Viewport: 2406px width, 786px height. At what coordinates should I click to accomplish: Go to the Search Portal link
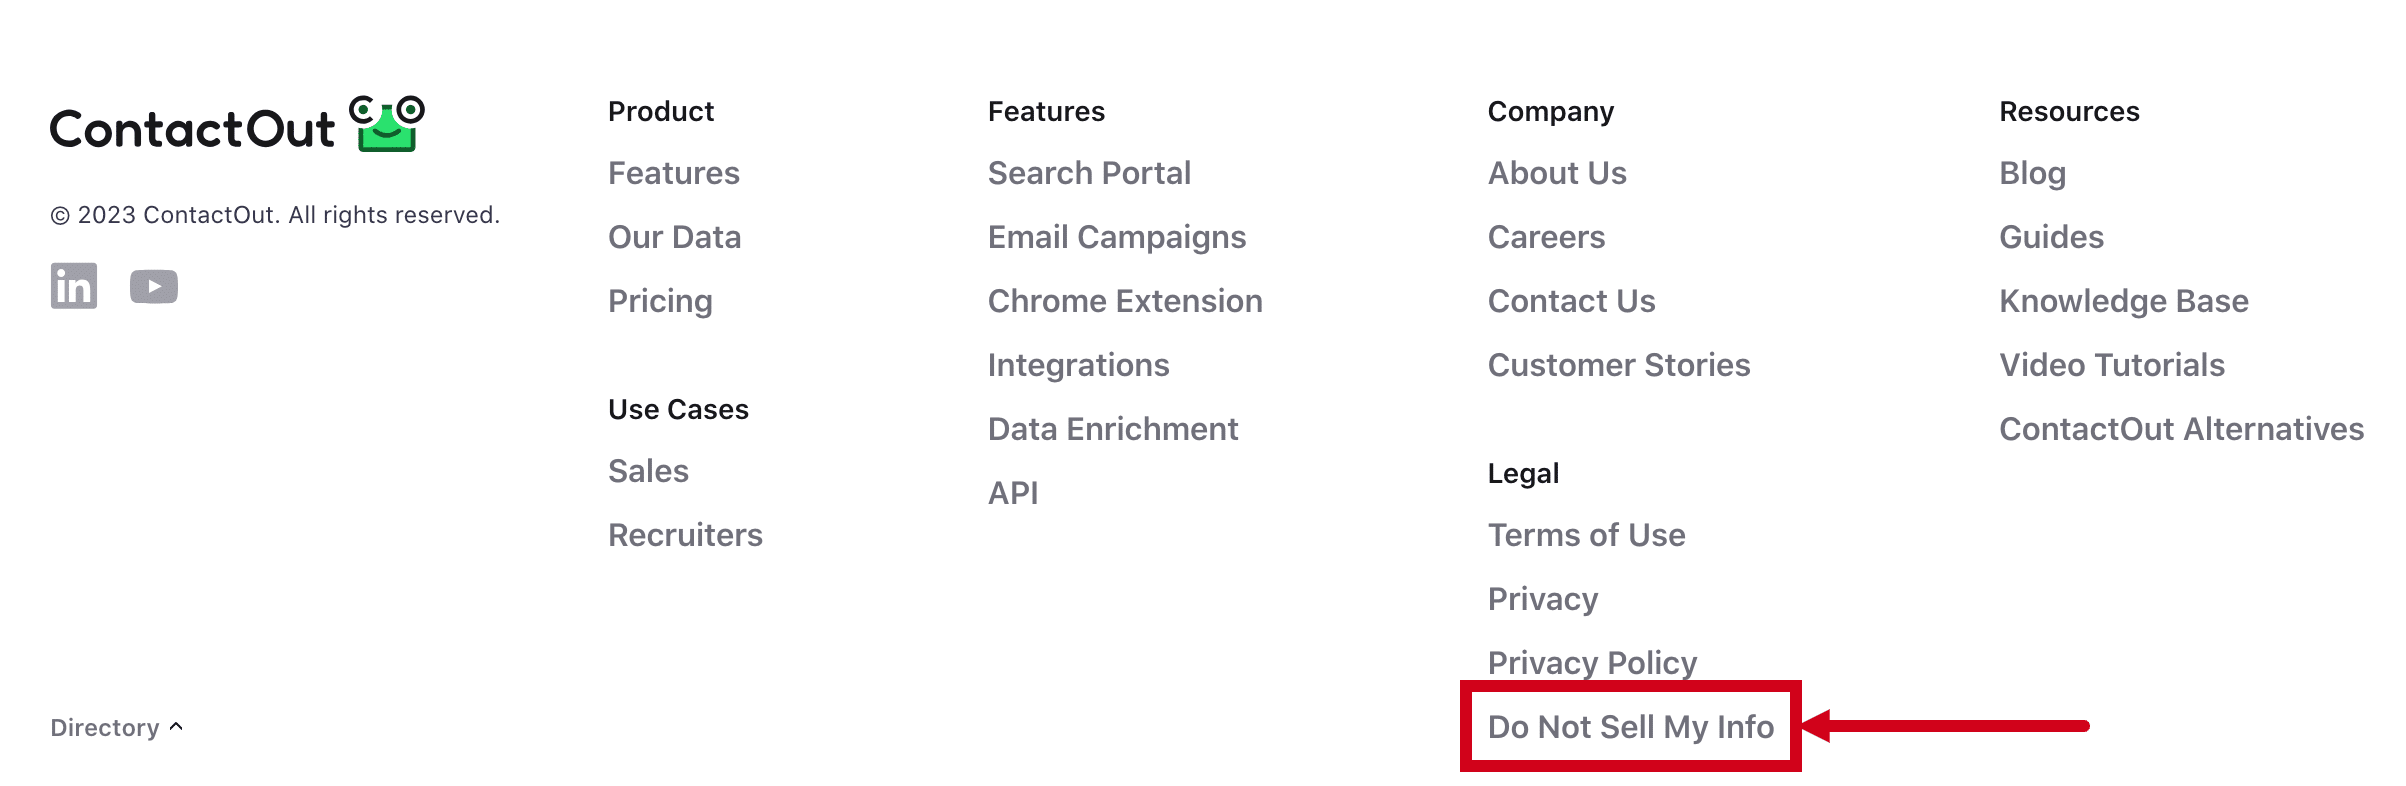tap(1089, 173)
